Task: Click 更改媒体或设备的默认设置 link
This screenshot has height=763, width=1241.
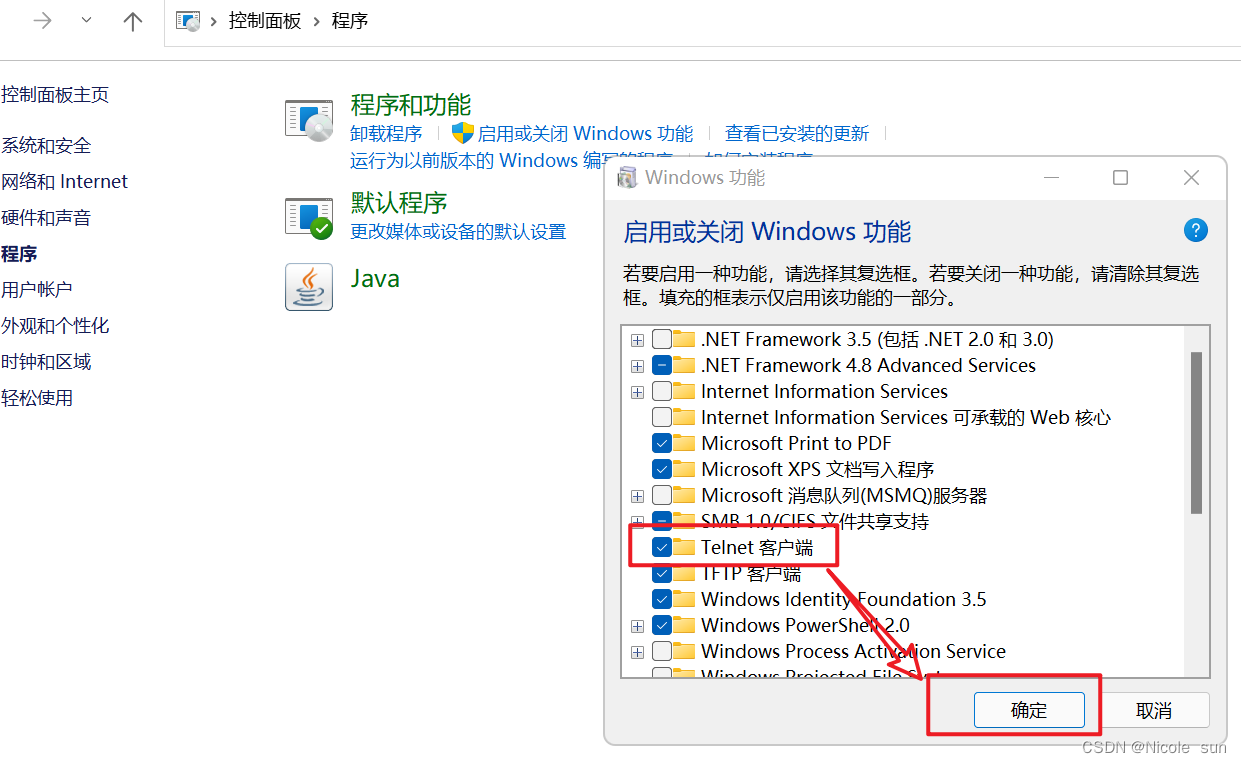Action: tap(458, 231)
